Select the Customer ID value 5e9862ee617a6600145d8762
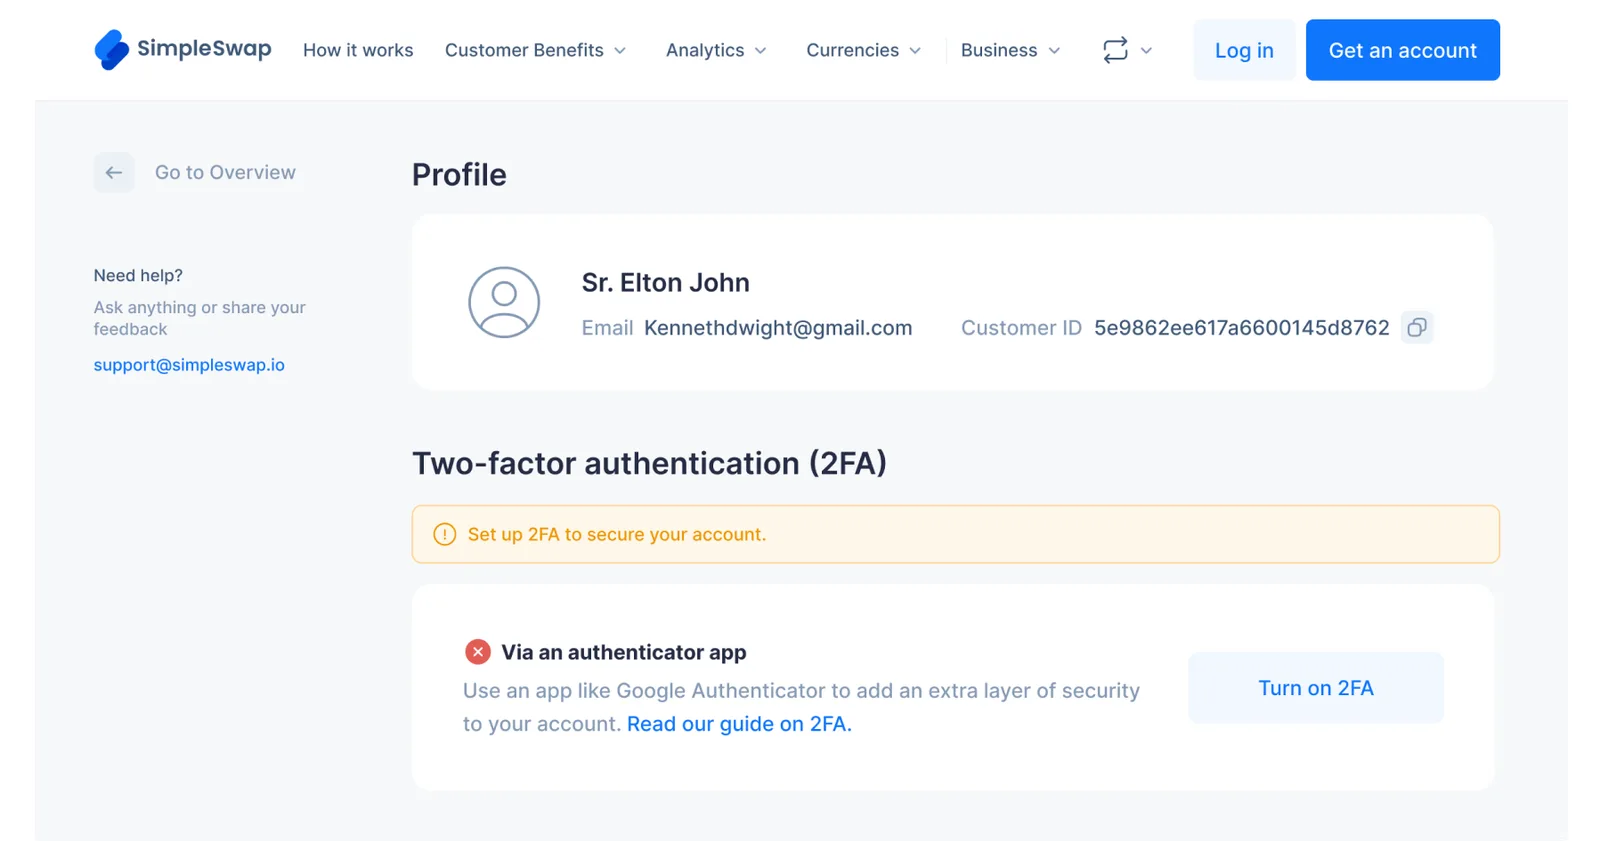This screenshot has height=841, width=1600. 1241,328
